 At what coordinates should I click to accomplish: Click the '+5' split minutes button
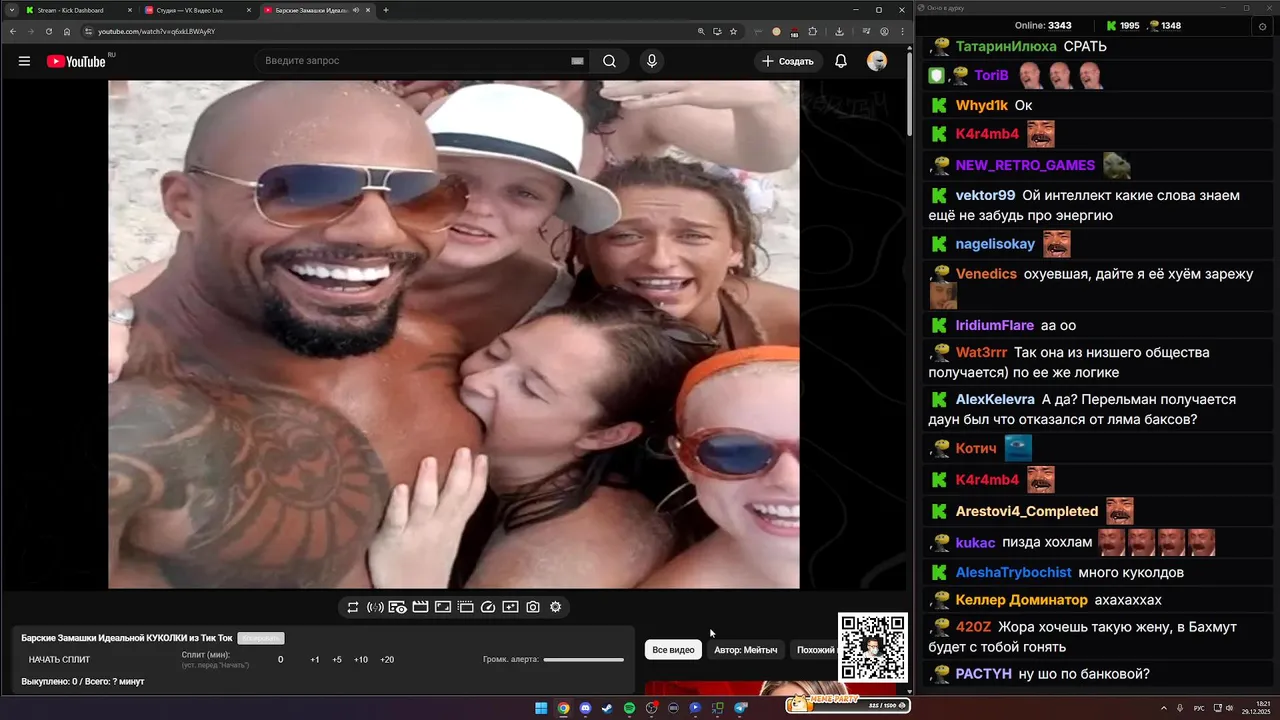point(337,659)
